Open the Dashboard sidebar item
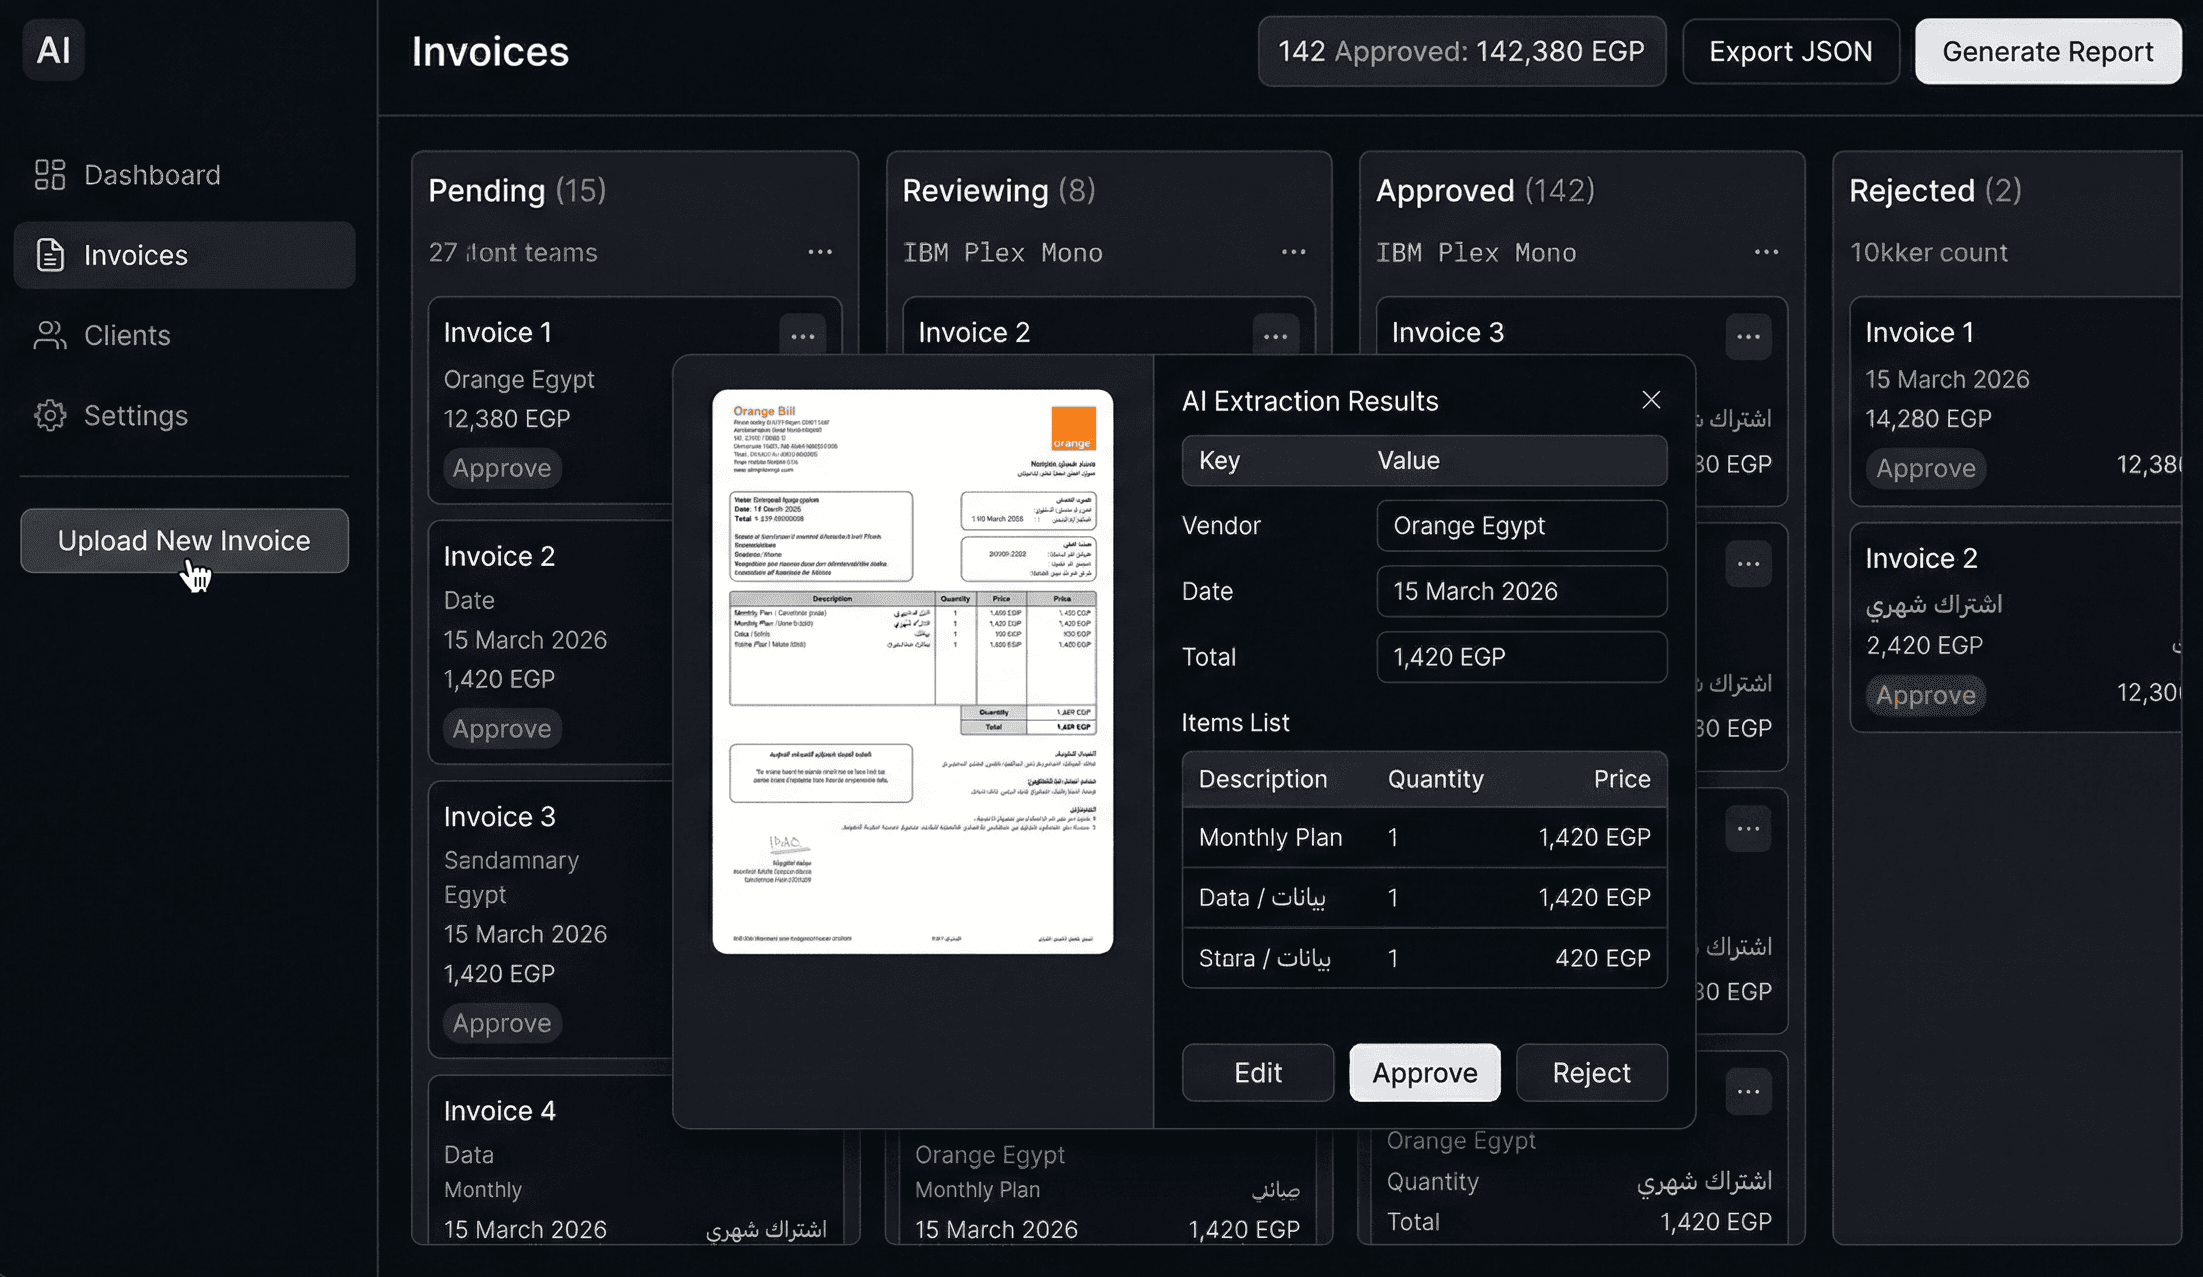The image size is (2203, 1277). (x=184, y=175)
